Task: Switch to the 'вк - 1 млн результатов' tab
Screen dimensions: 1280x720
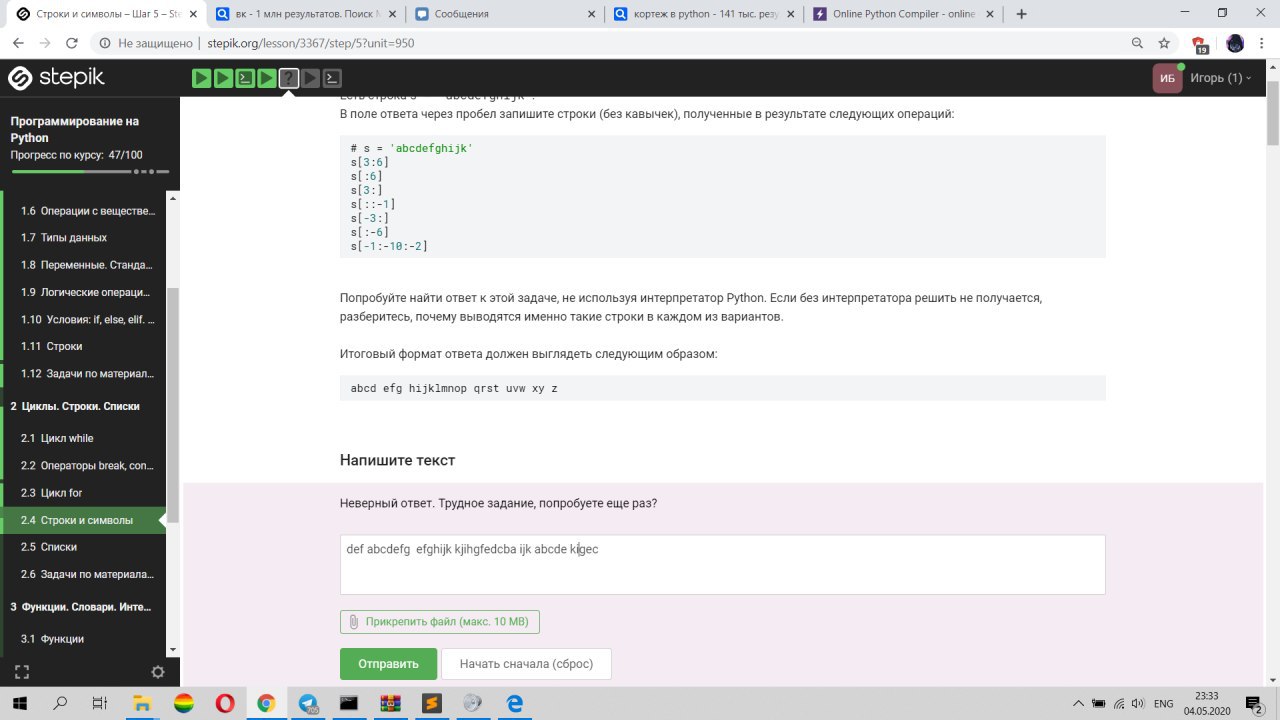Action: 305,14
